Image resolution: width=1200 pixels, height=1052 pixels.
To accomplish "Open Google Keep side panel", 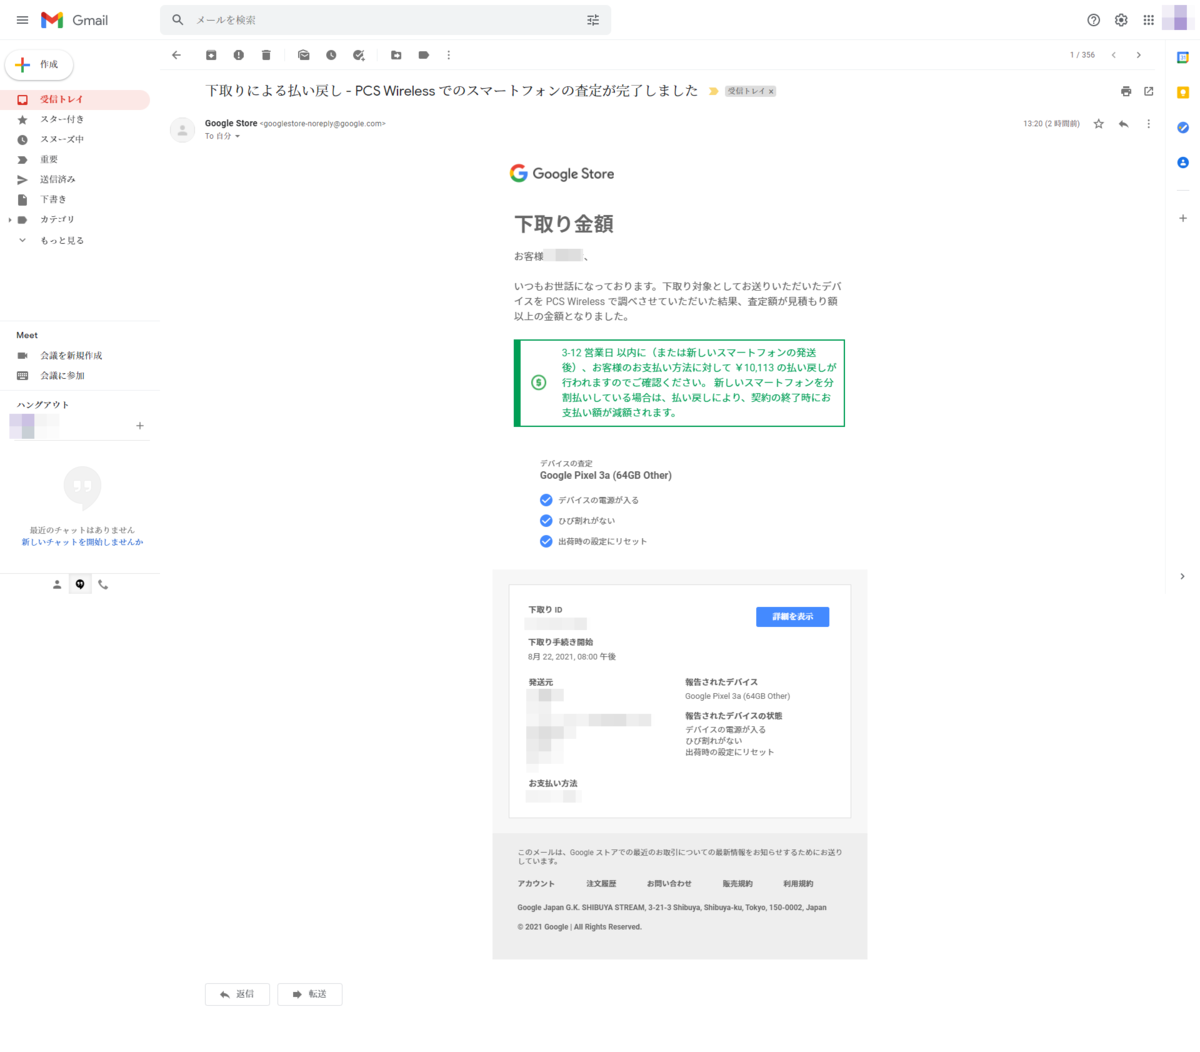I will click(x=1183, y=93).
